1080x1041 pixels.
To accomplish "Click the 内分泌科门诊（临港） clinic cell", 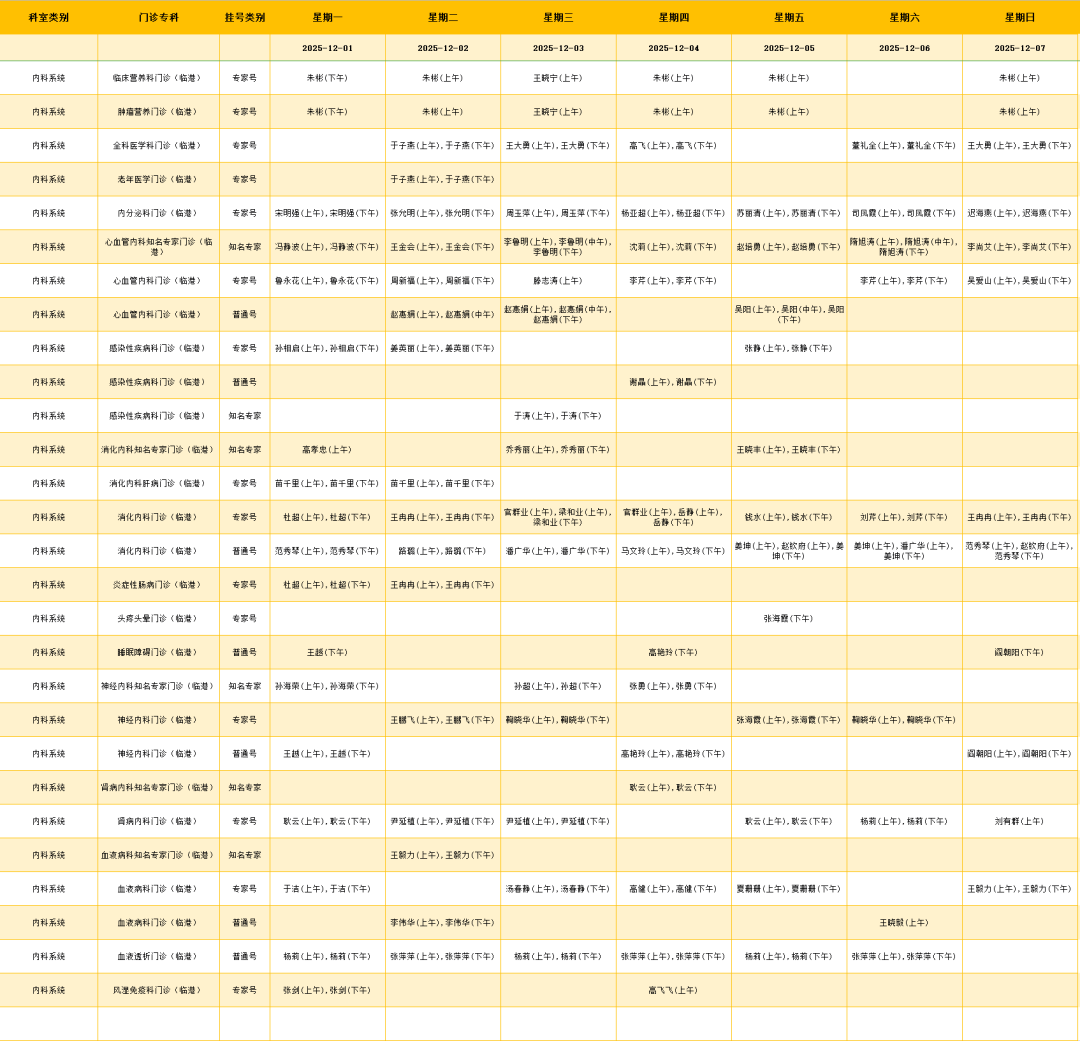I will coord(158,213).
